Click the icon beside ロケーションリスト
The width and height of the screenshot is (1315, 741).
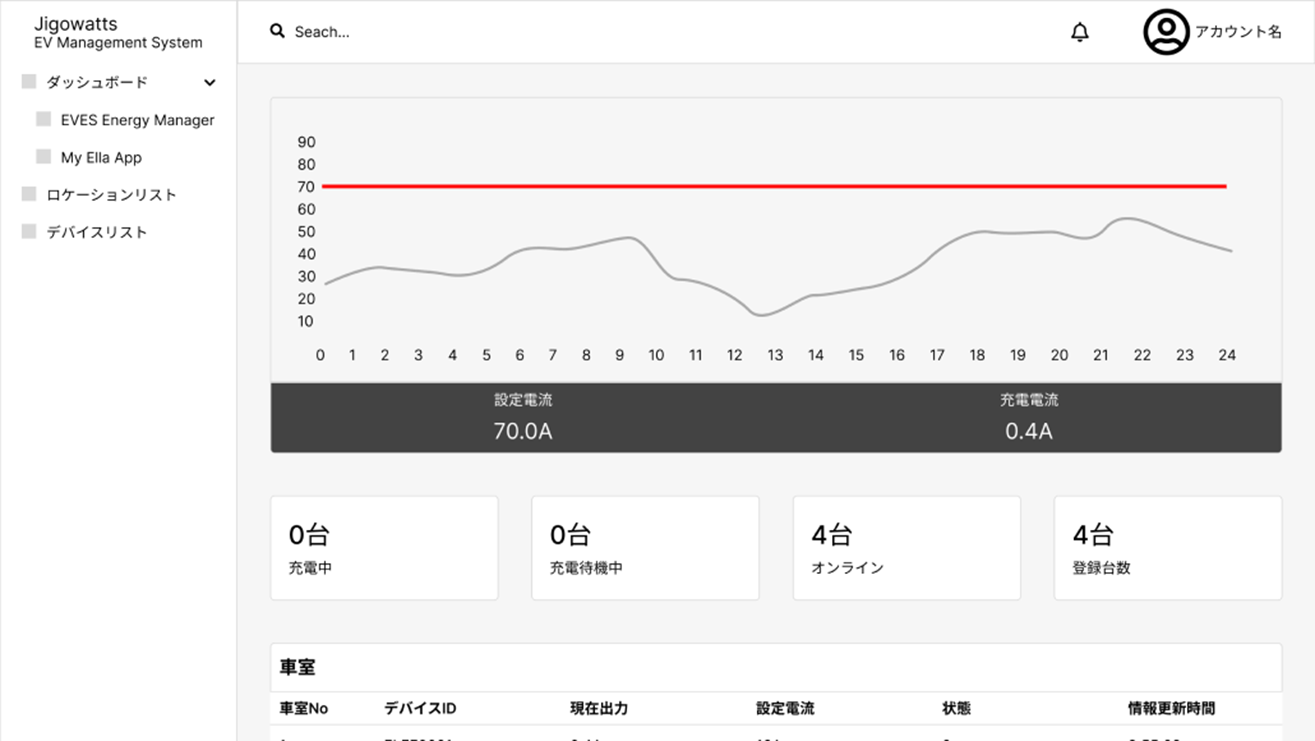pos(29,194)
